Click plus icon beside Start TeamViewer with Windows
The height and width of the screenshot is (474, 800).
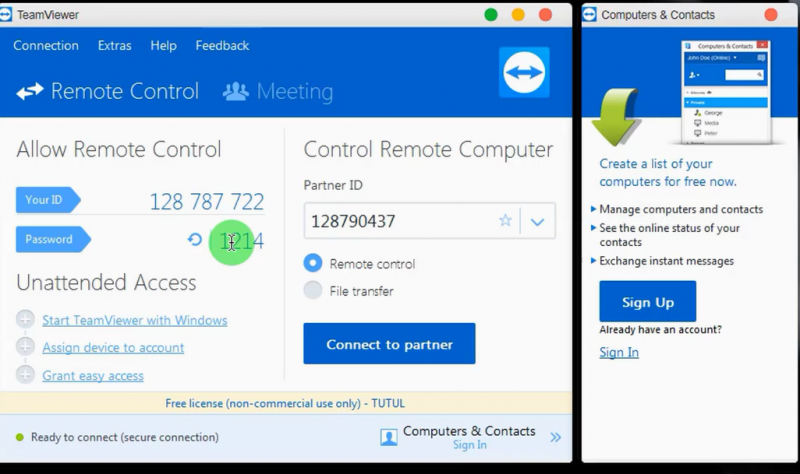(25, 319)
